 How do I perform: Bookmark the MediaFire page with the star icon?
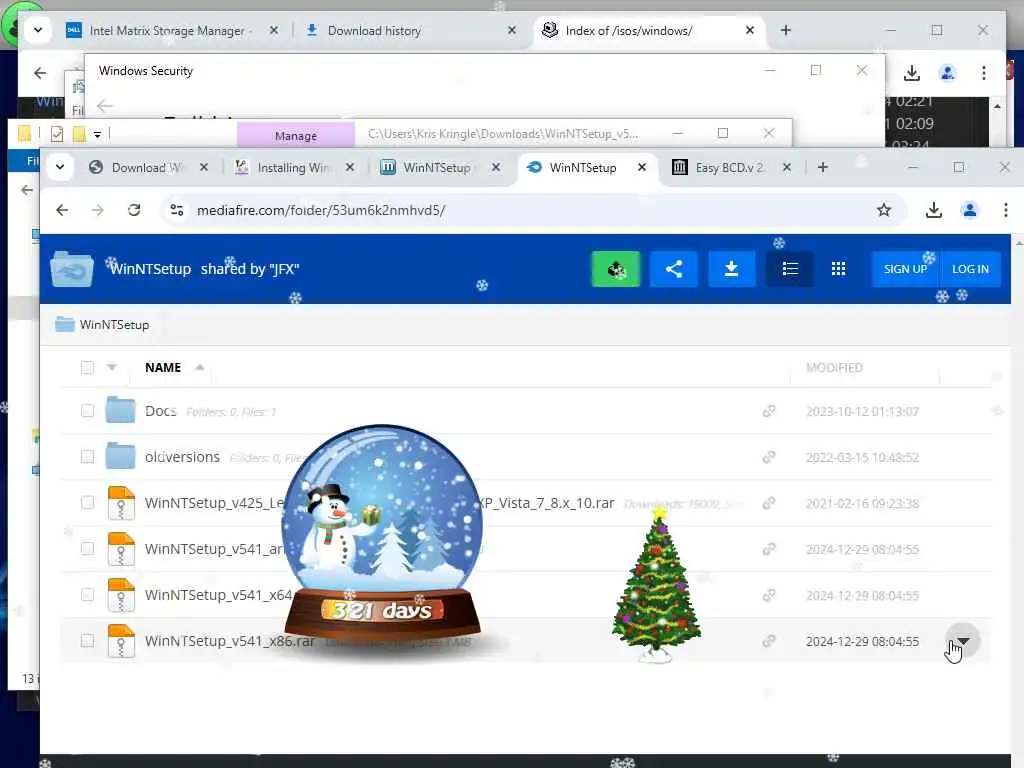tap(884, 210)
